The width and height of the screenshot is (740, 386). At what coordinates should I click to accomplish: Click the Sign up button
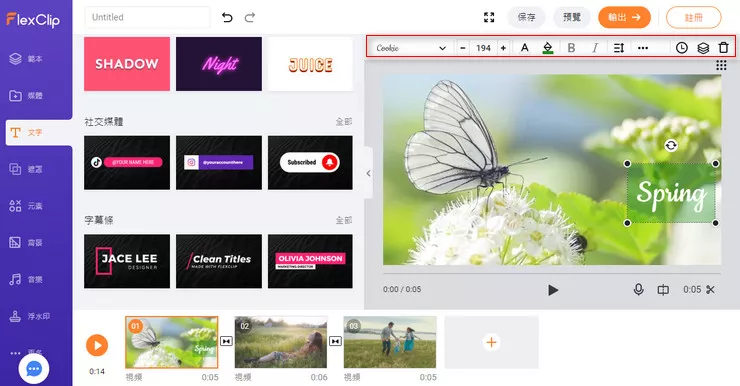coord(693,17)
